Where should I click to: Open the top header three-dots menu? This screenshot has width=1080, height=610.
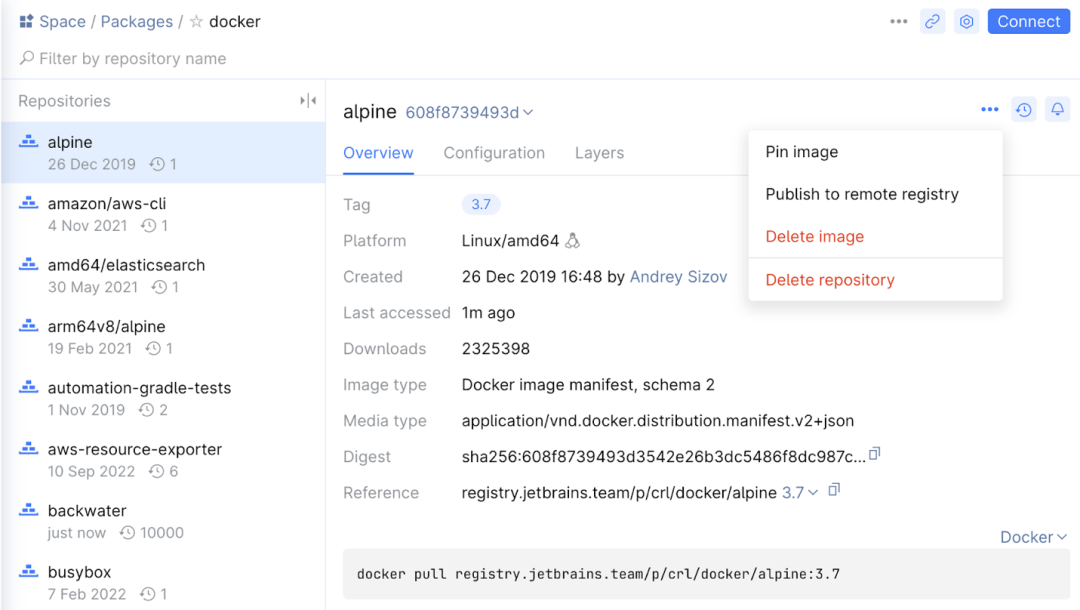coord(898,21)
